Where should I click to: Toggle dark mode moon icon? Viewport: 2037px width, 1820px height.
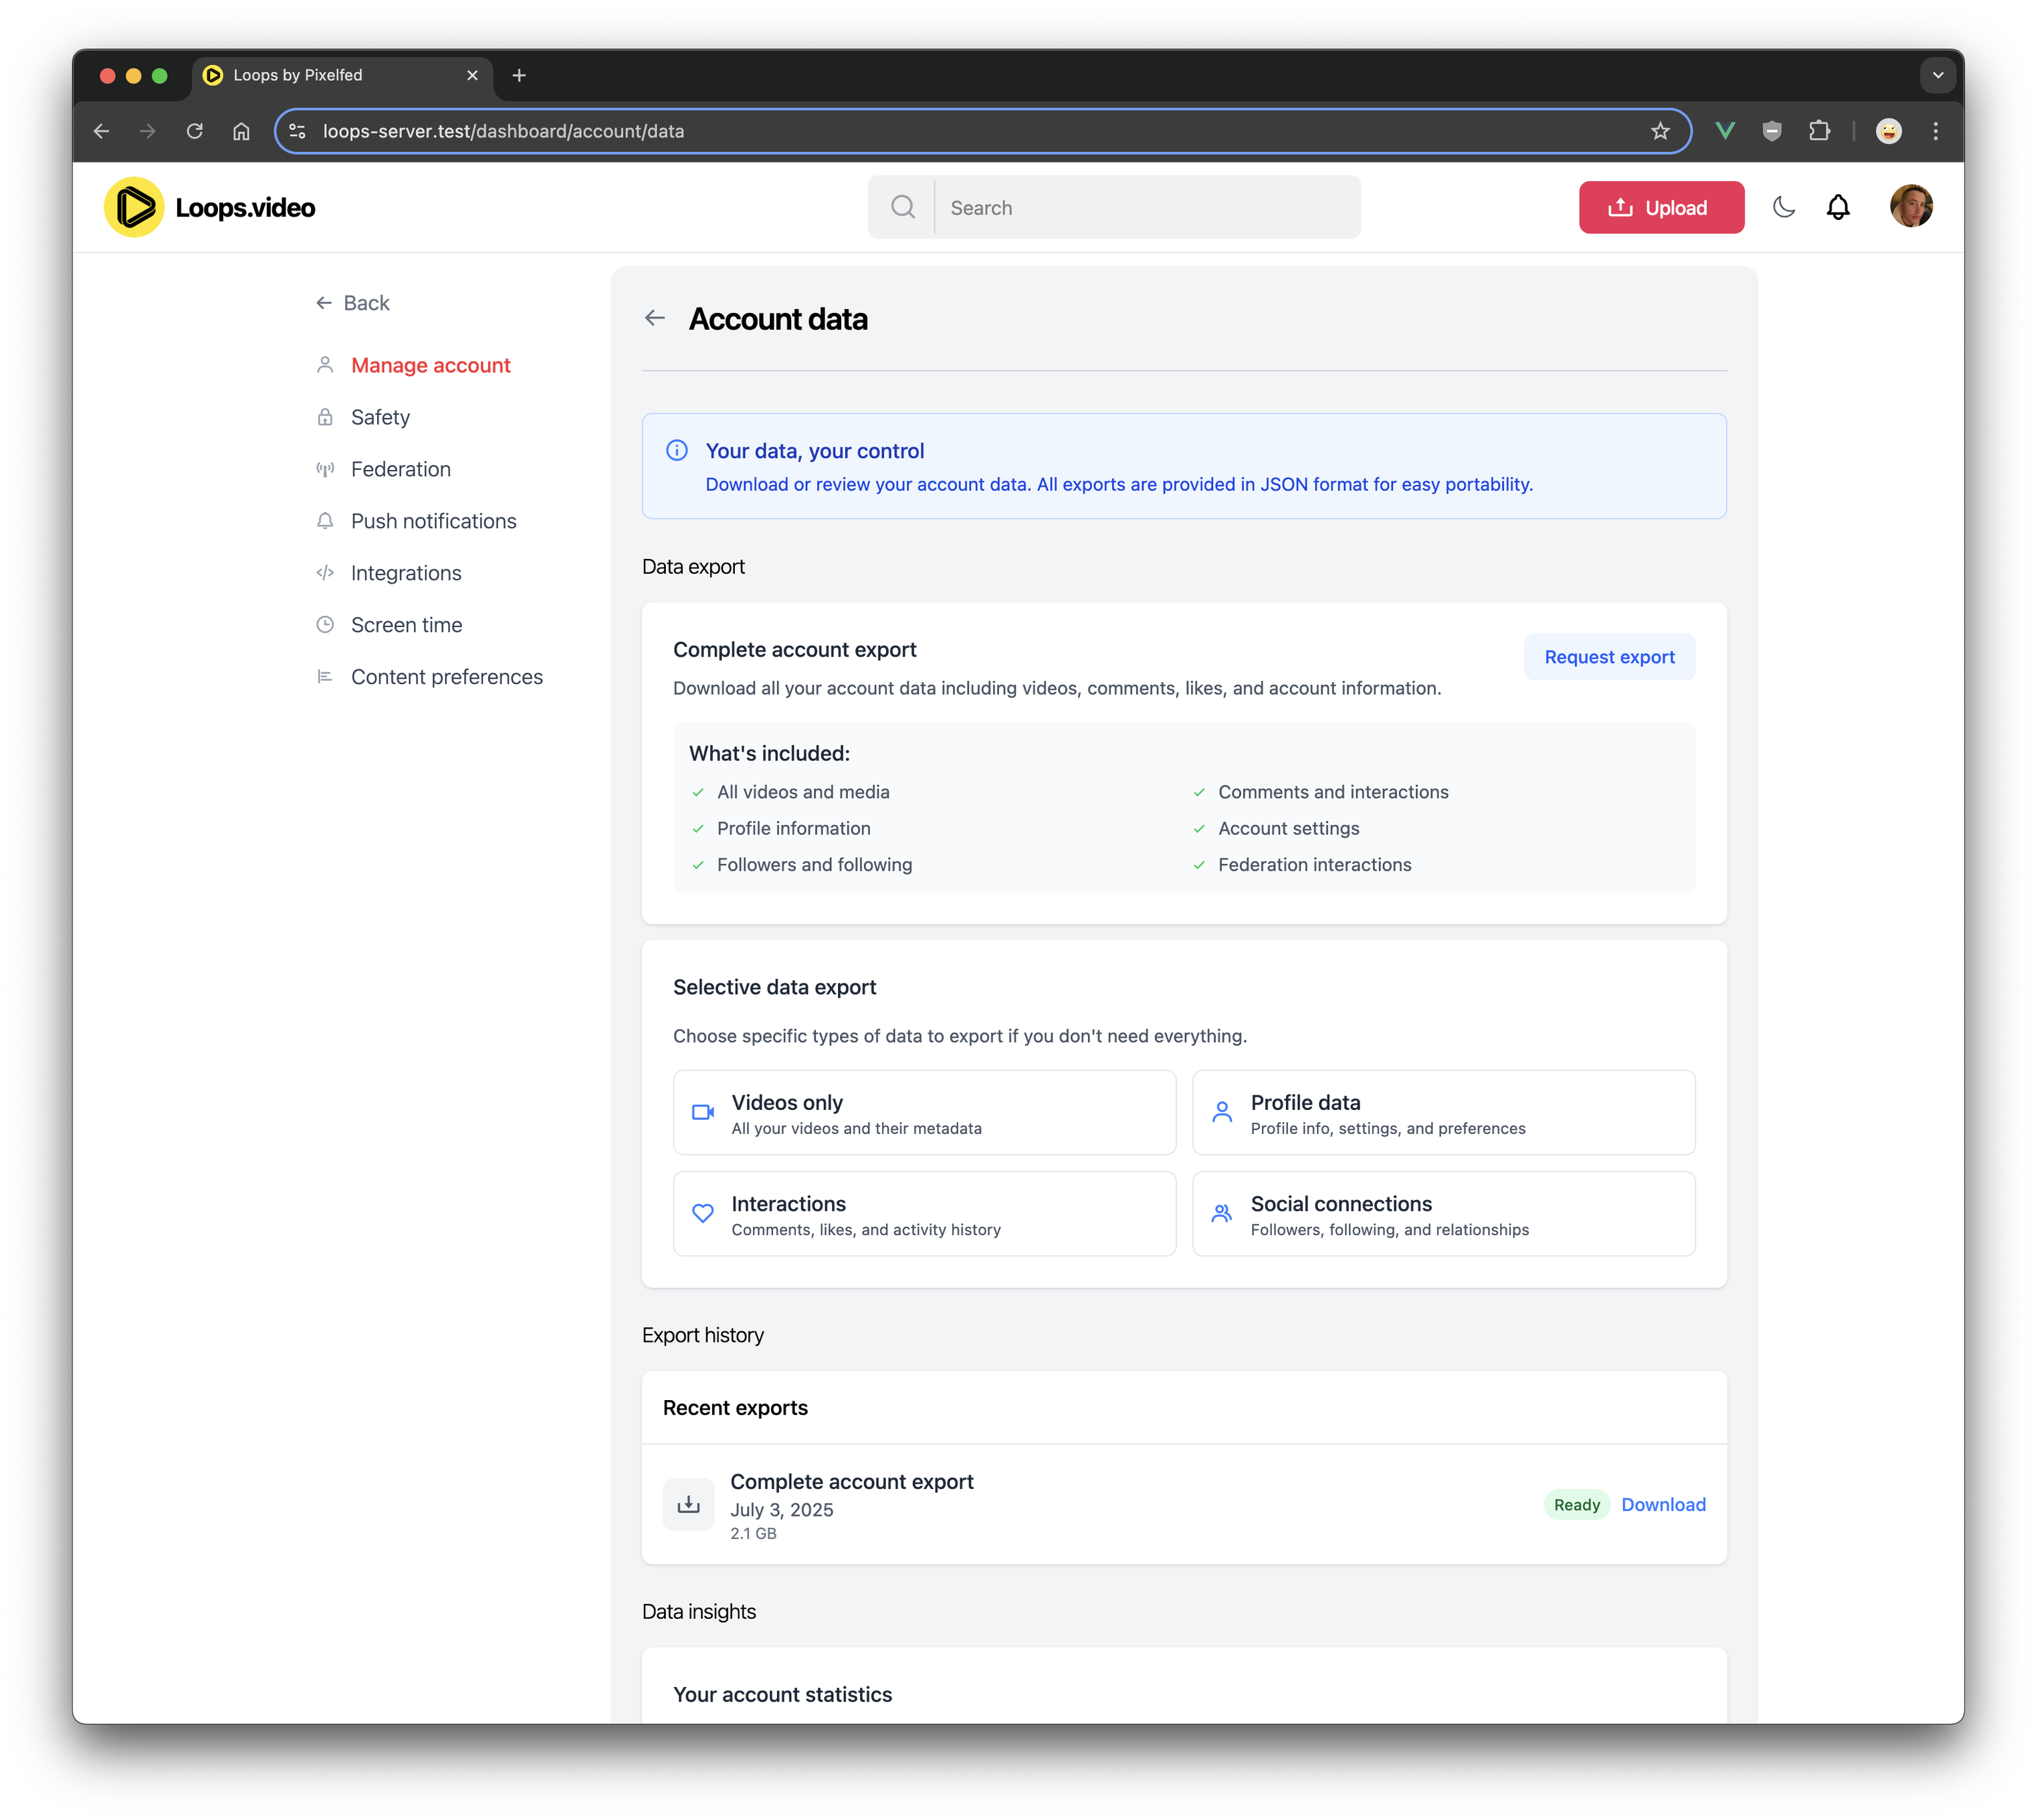click(1784, 207)
